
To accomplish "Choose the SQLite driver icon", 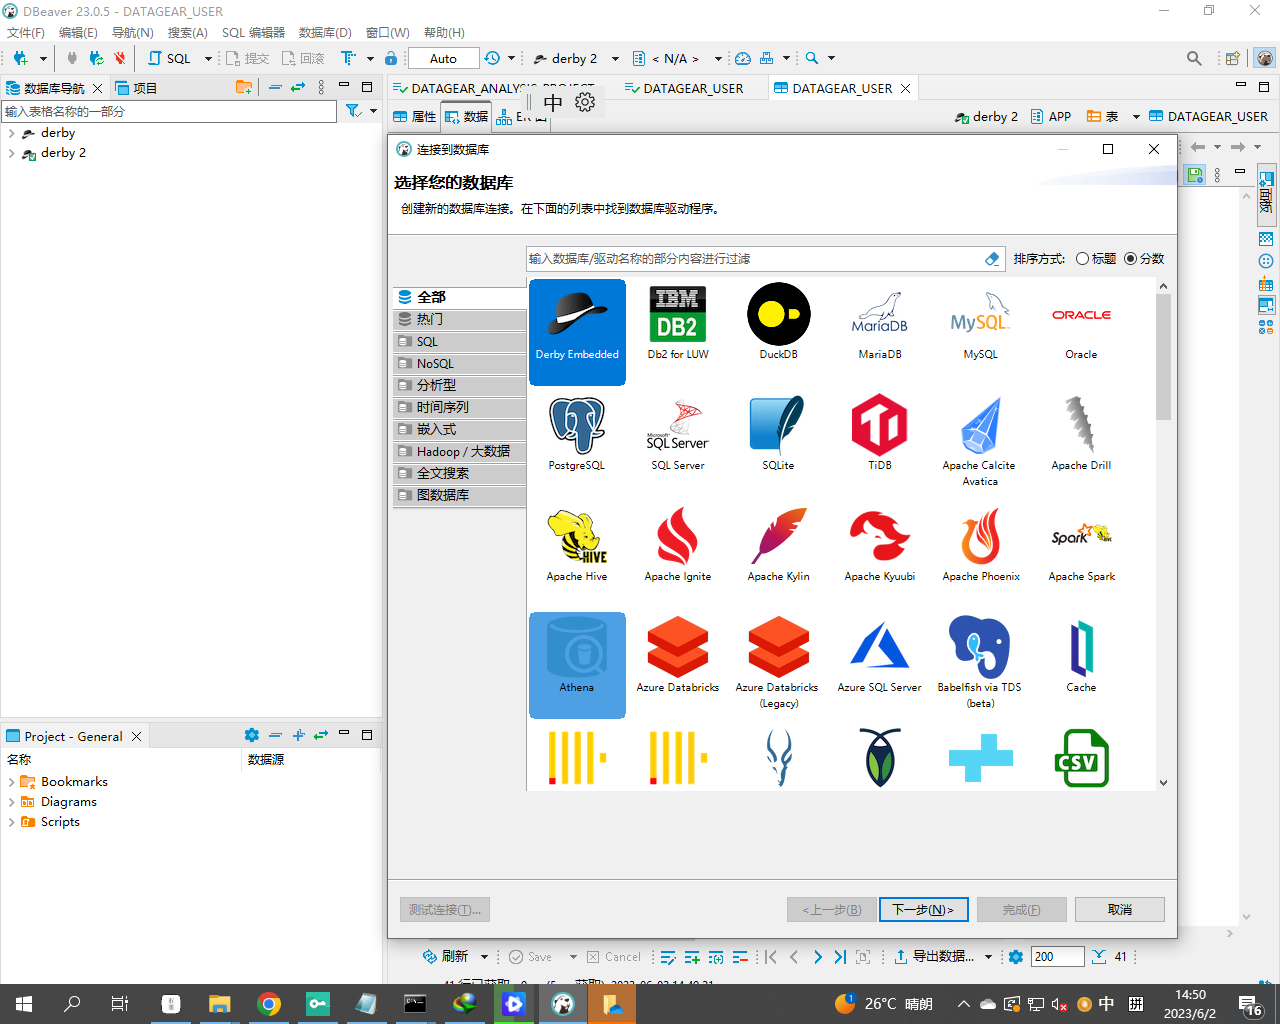I will [778, 434].
